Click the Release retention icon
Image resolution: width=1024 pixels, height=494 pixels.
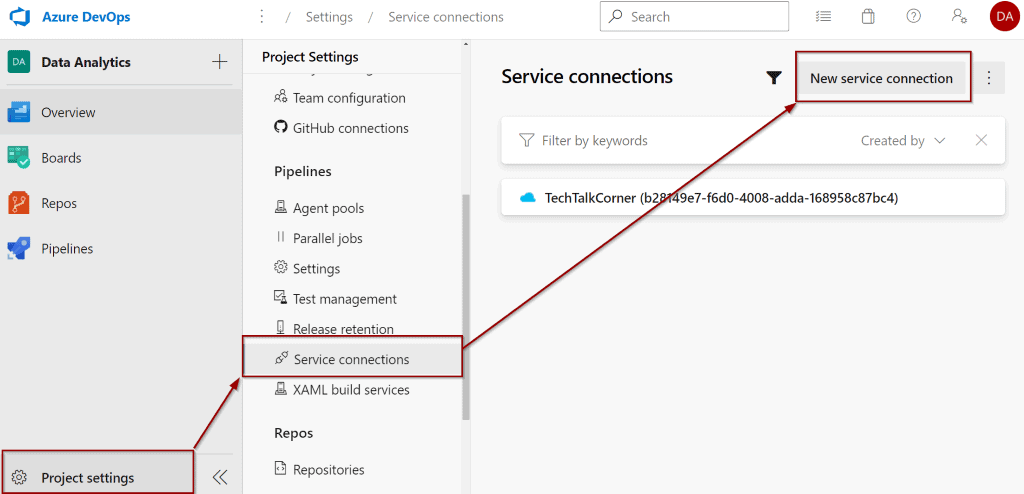click(281, 328)
